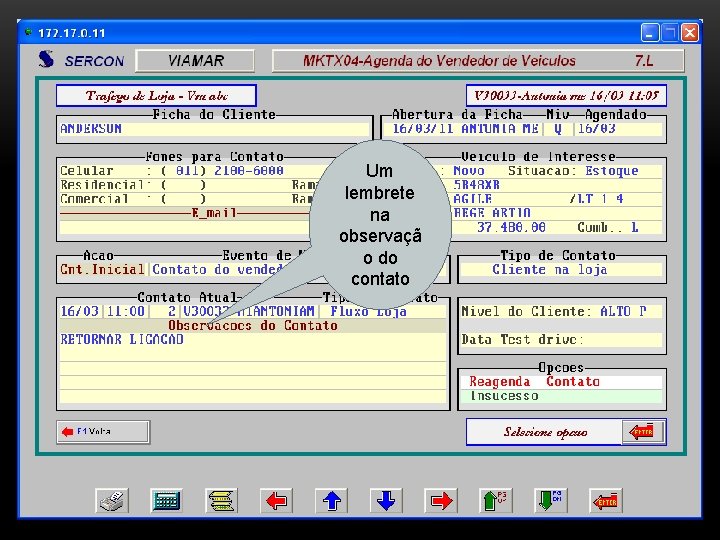Open the calculator icon in bottom toolbar
720x540 pixels.
click(166, 501)
